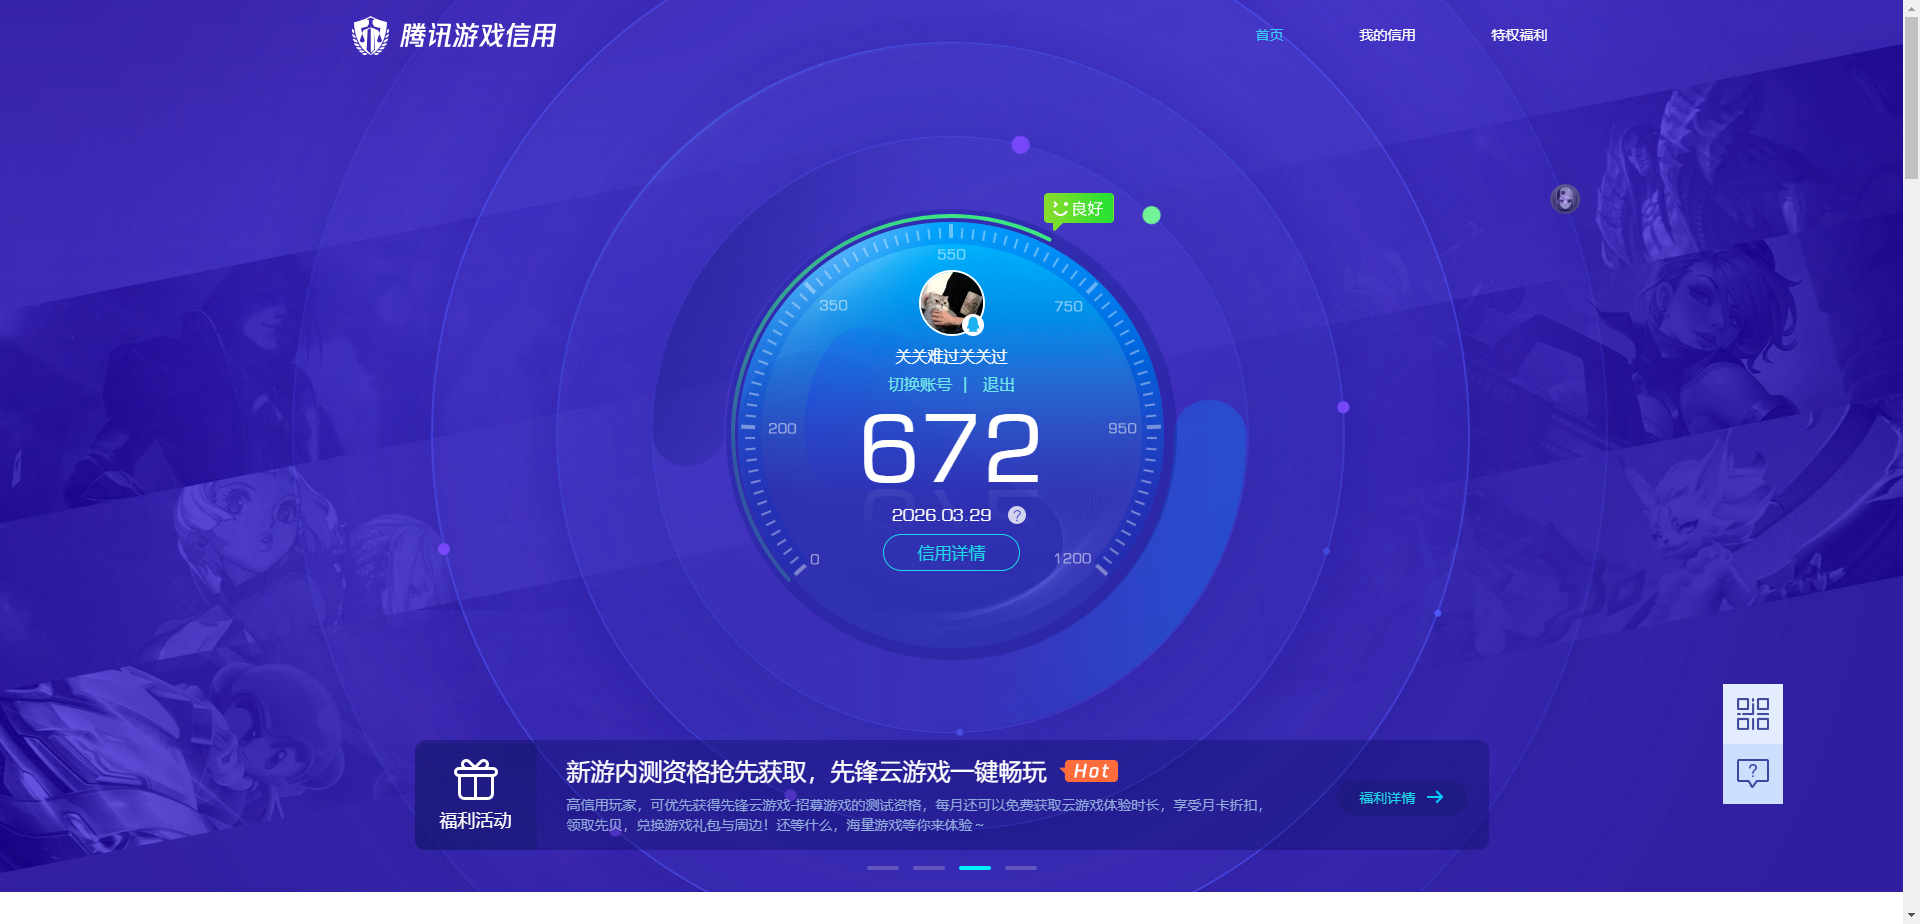The height and width of the screenshot is (924, 1920).
Task: Click the green 良好 rating badge
Action: (1078, 208)
